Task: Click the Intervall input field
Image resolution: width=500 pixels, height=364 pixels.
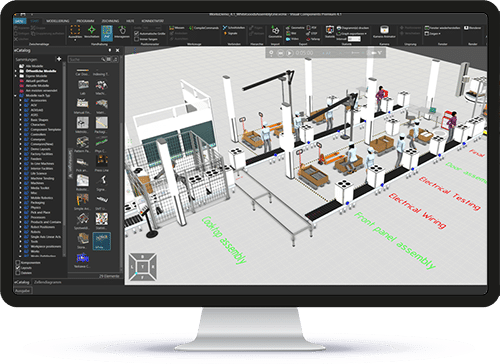Action: (354, 39)
